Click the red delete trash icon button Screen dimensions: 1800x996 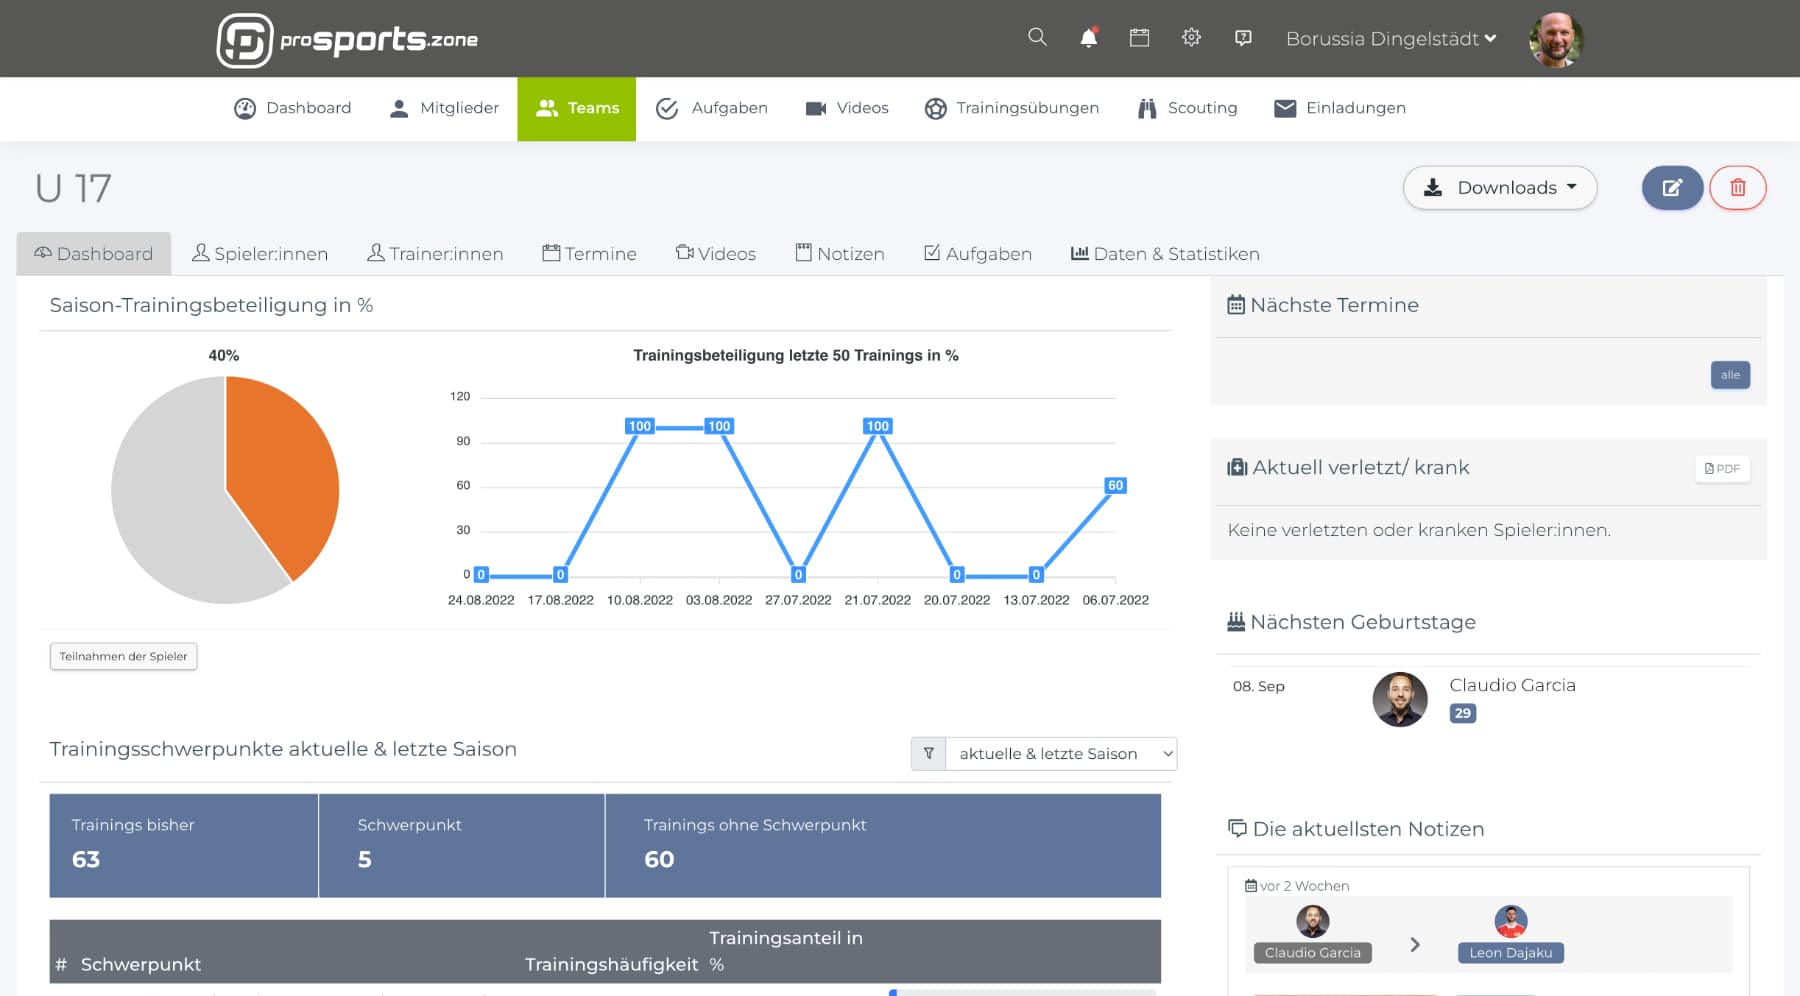[x=1738, y=188]
